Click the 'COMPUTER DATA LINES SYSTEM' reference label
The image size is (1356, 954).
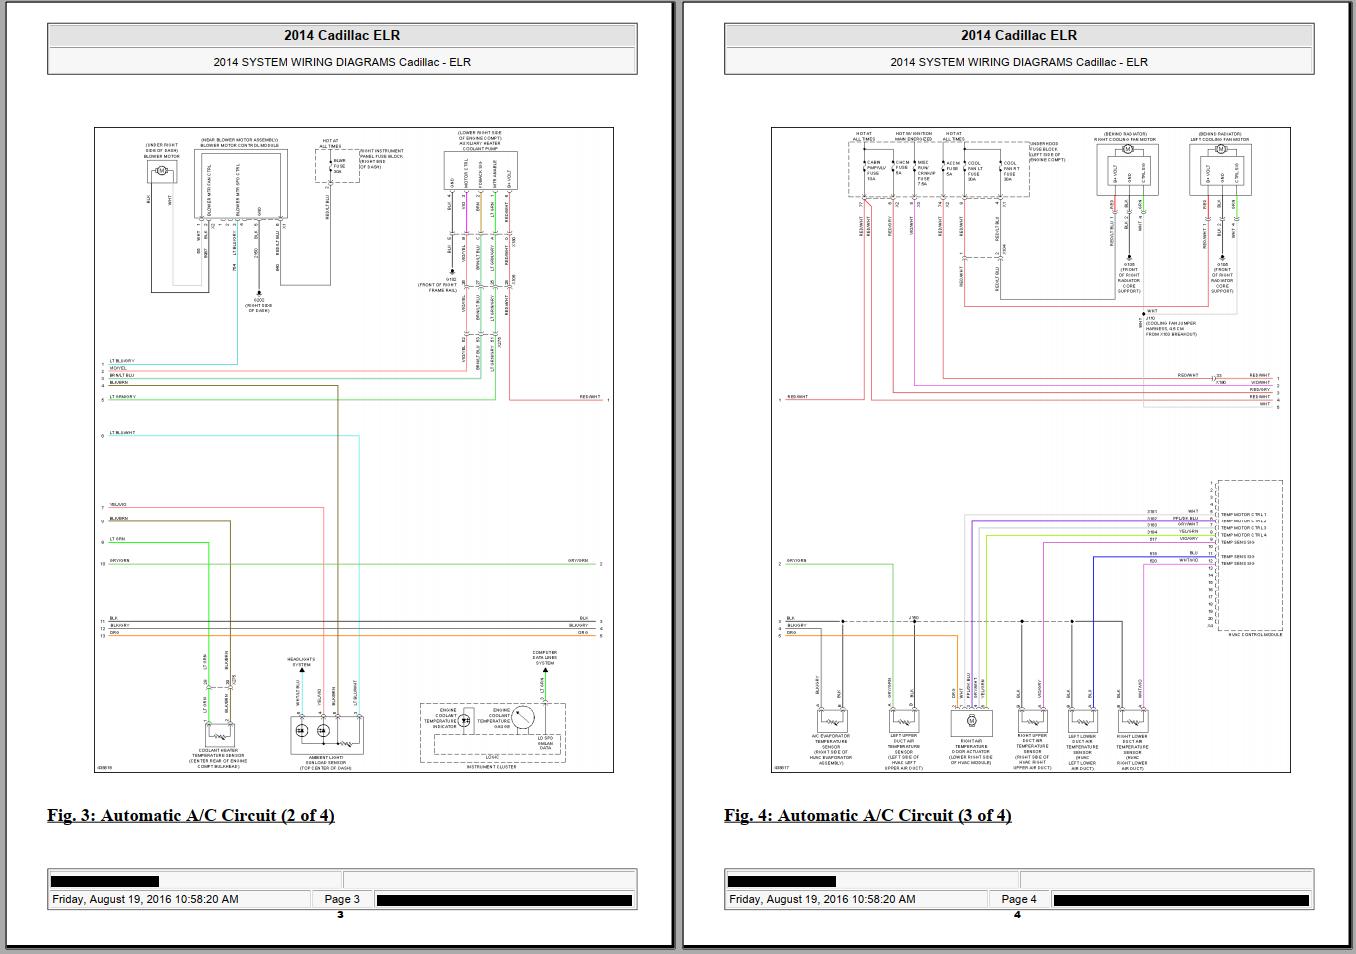(544, 658)
